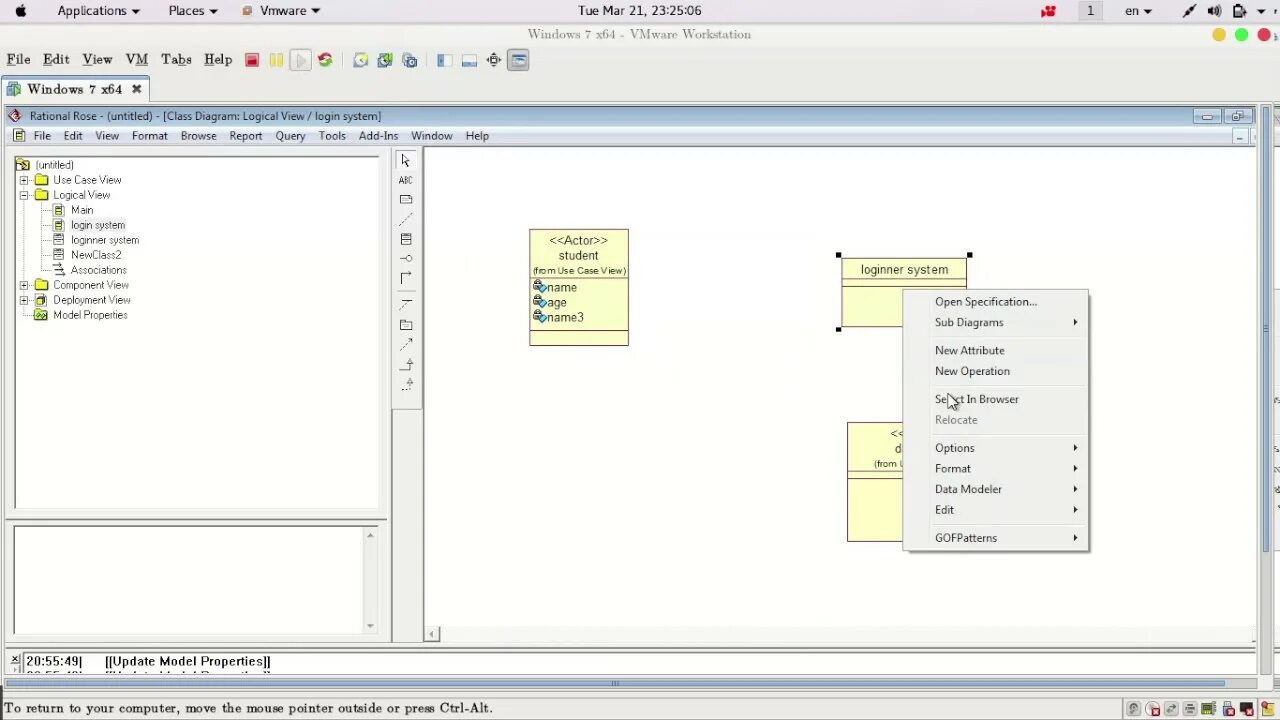Choose the Generalization tool

pyautogui.click(x=405, y=364)
